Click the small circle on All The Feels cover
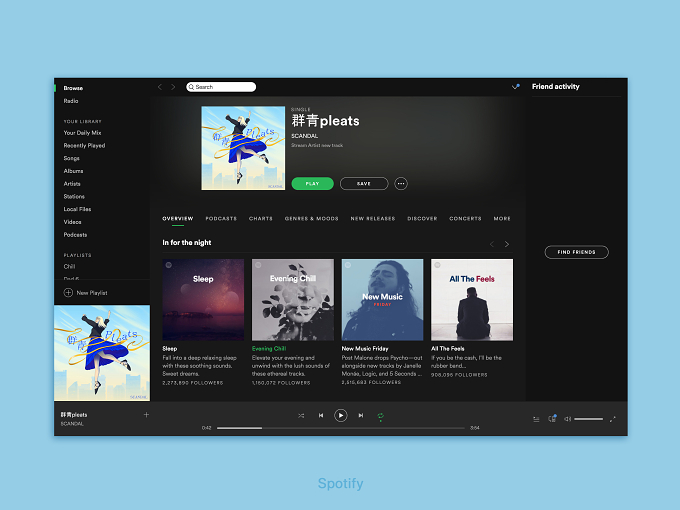This screenshot has width=680, height=510. point(437,265)
